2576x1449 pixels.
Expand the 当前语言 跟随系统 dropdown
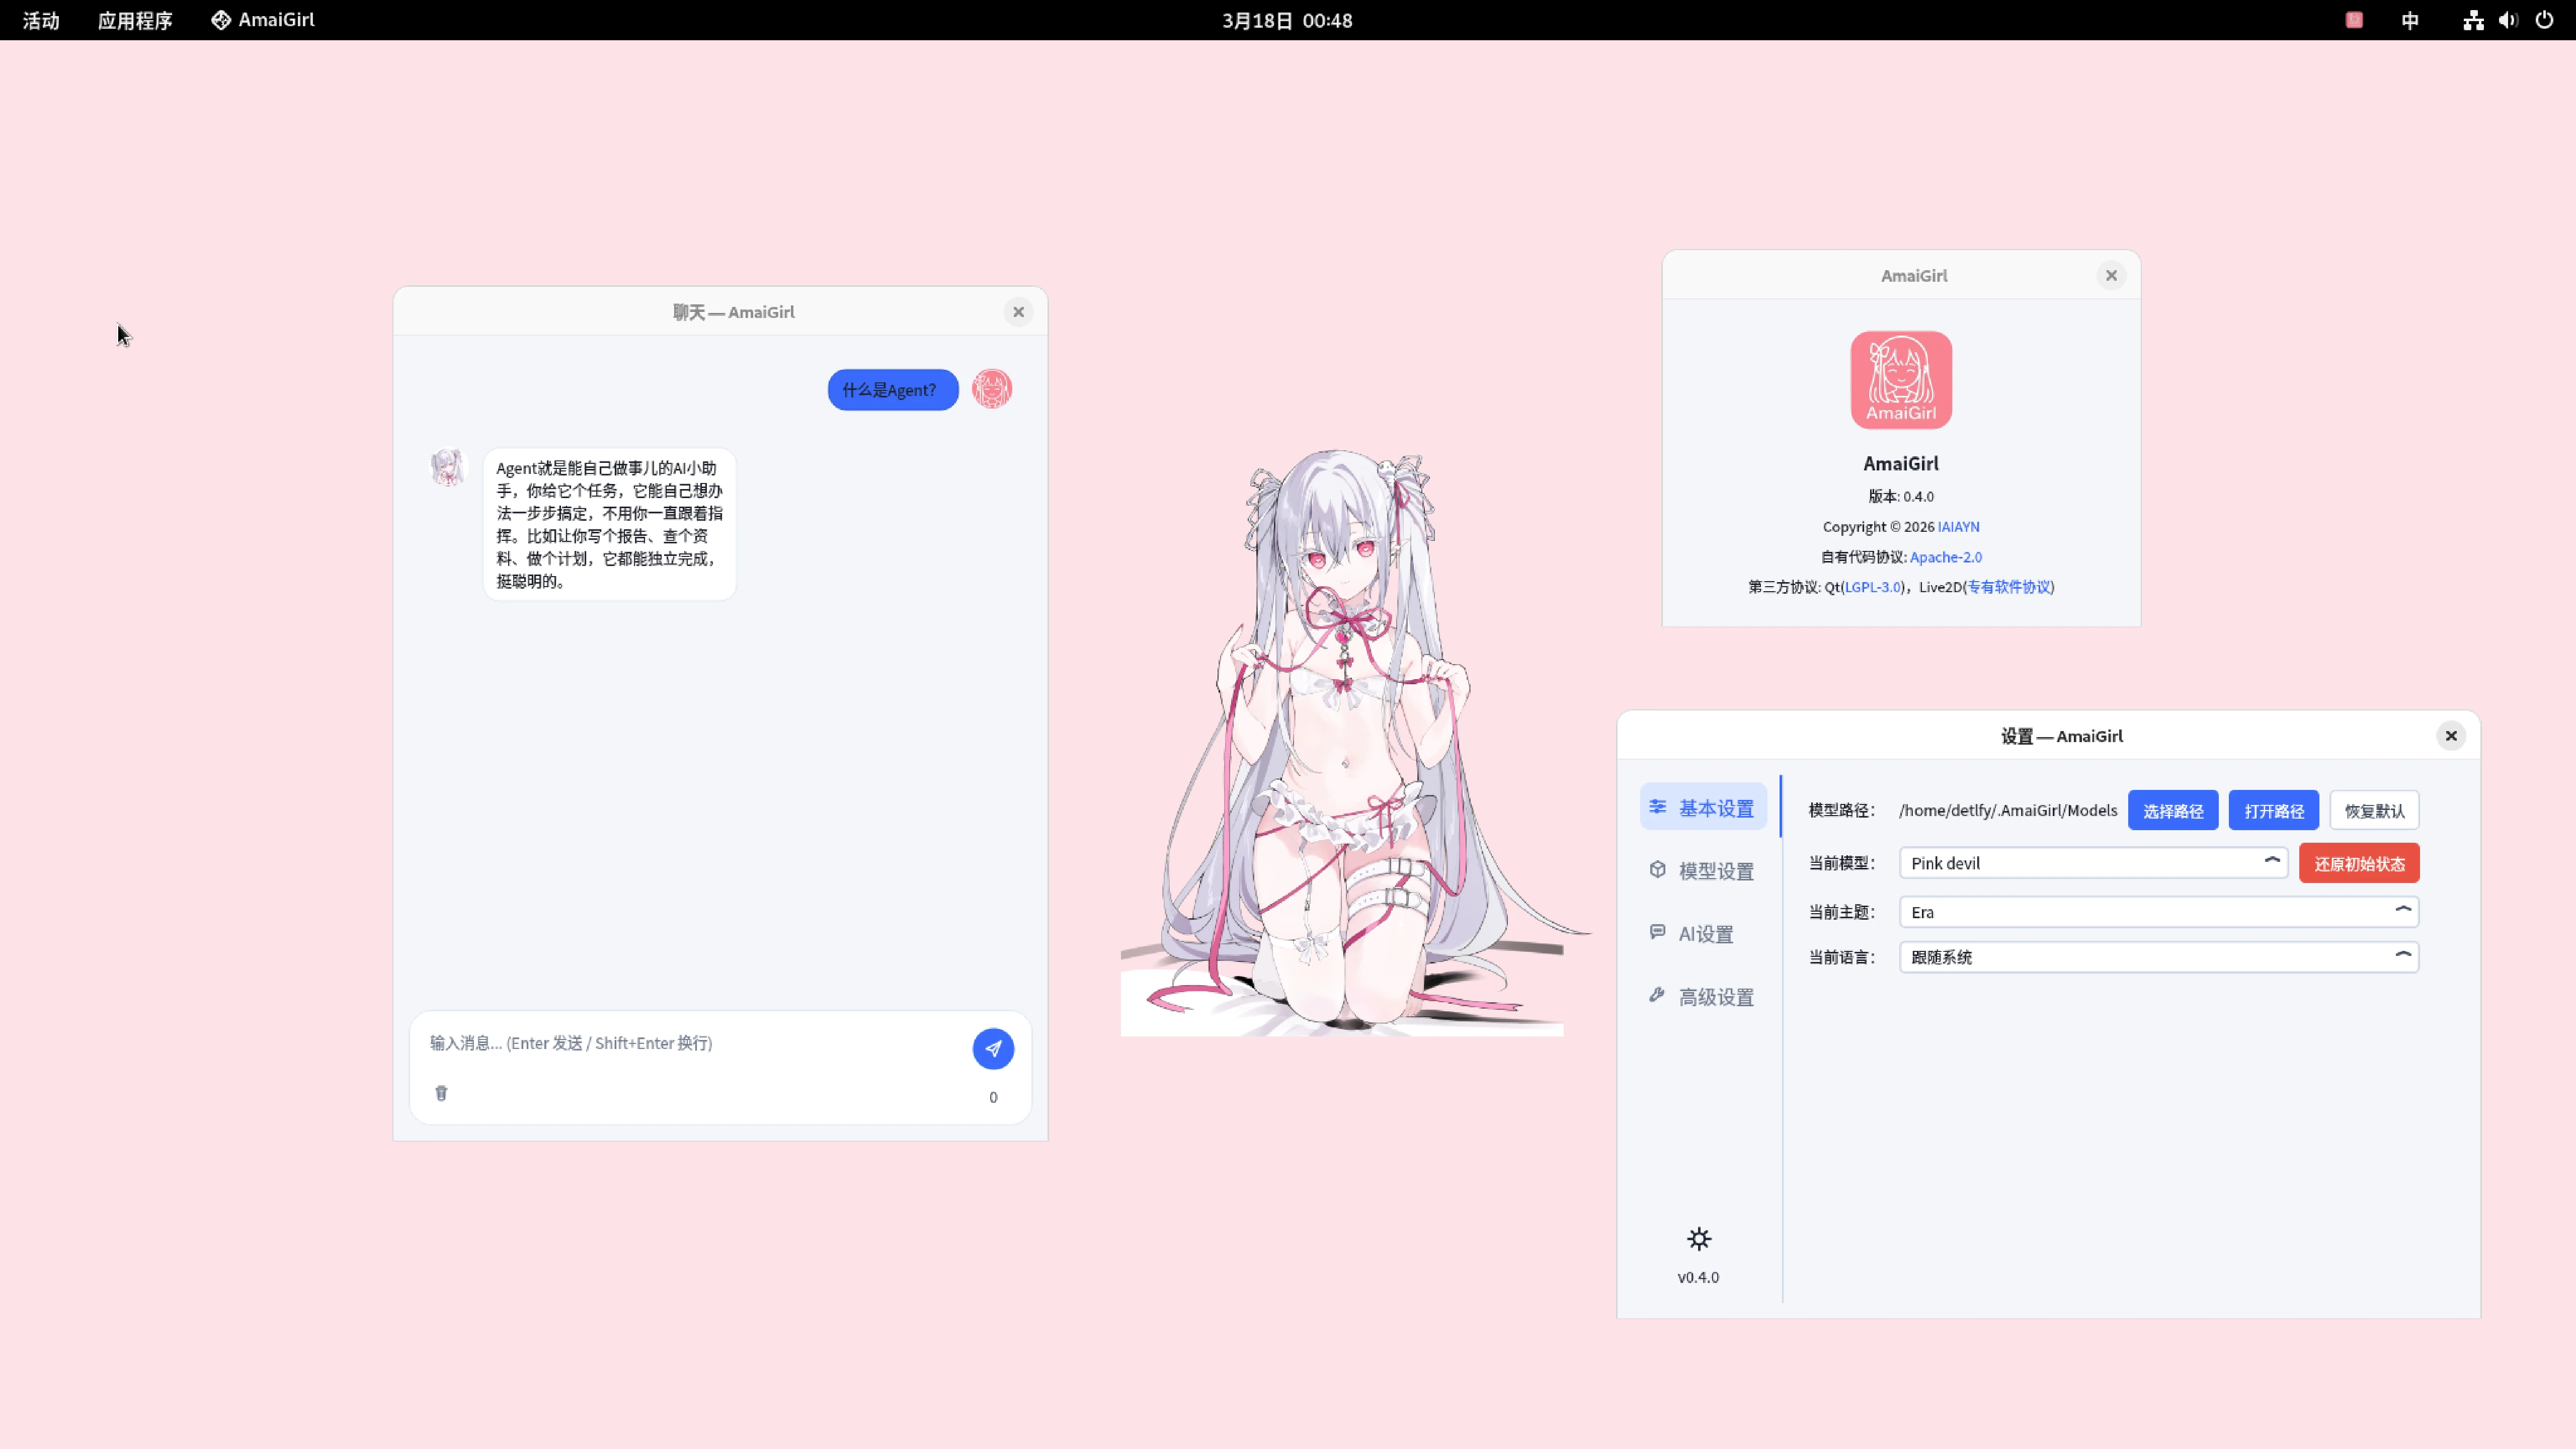(x=2159, y=957)
